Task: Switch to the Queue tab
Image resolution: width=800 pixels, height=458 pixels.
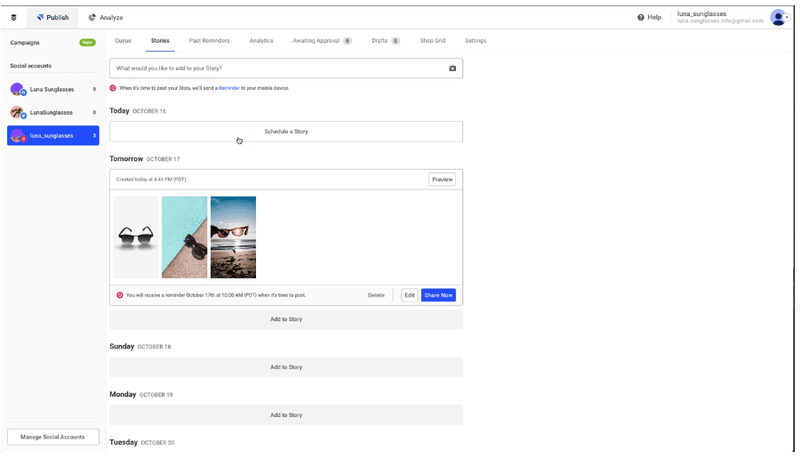Action: point(123,41)
